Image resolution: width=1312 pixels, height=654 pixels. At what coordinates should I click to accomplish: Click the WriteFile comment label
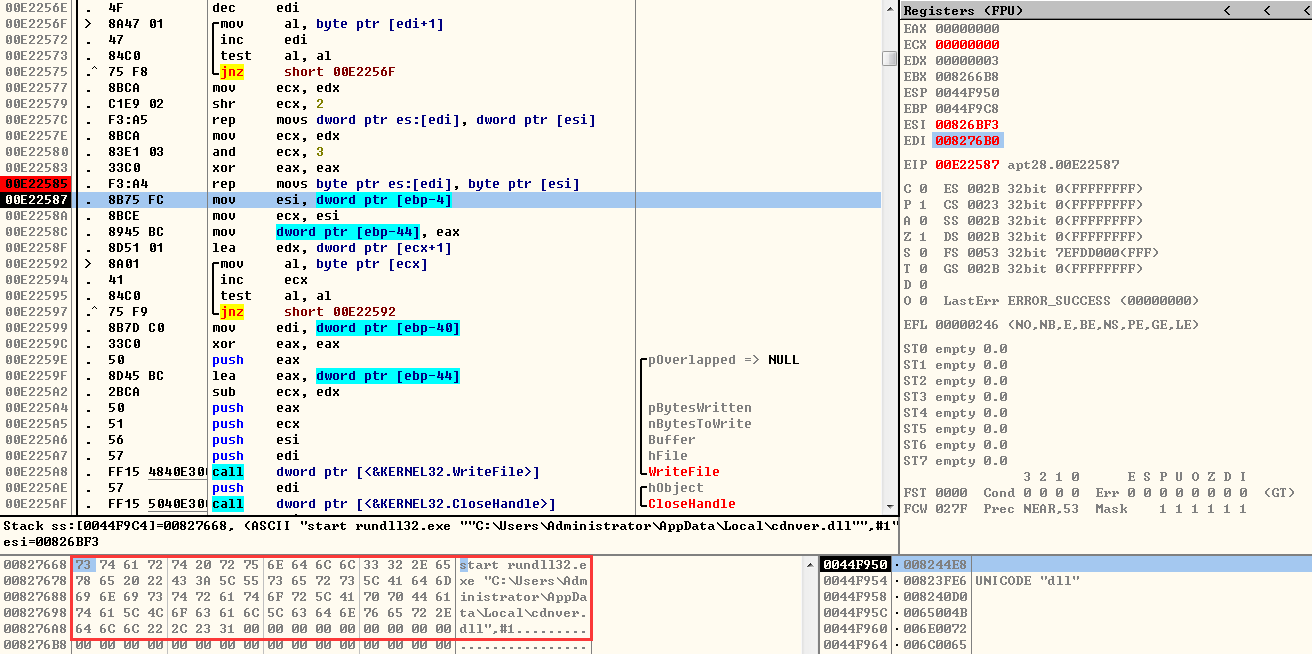click(684, 472)
